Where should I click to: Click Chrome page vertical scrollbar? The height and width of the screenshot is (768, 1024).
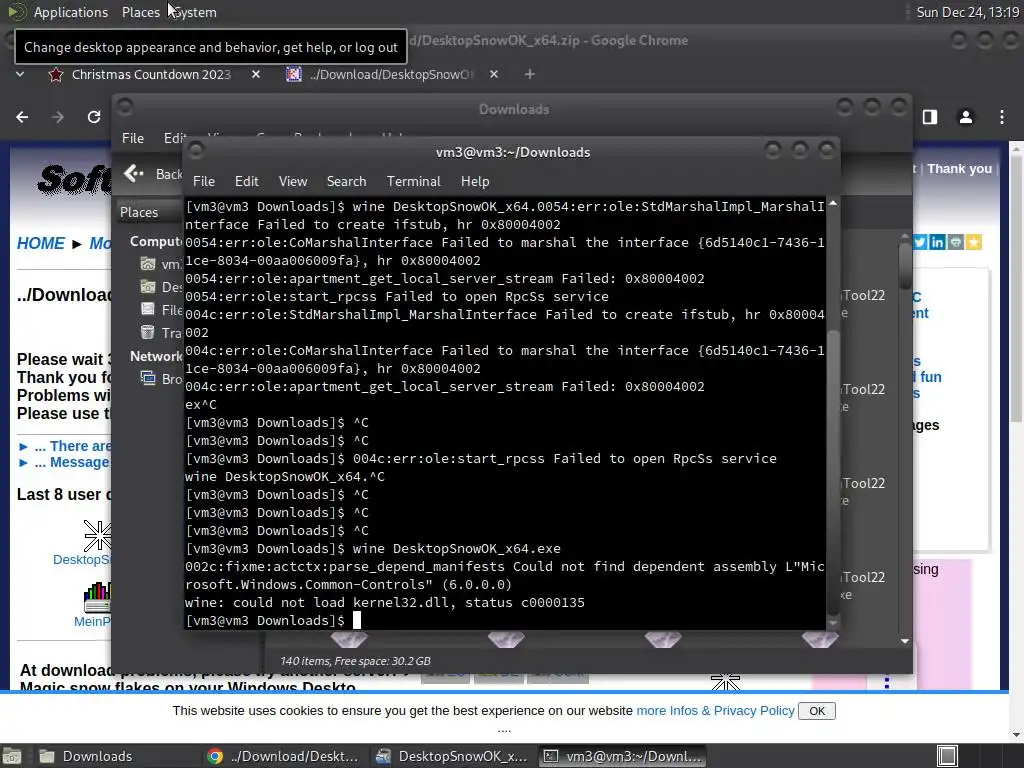1017,291
